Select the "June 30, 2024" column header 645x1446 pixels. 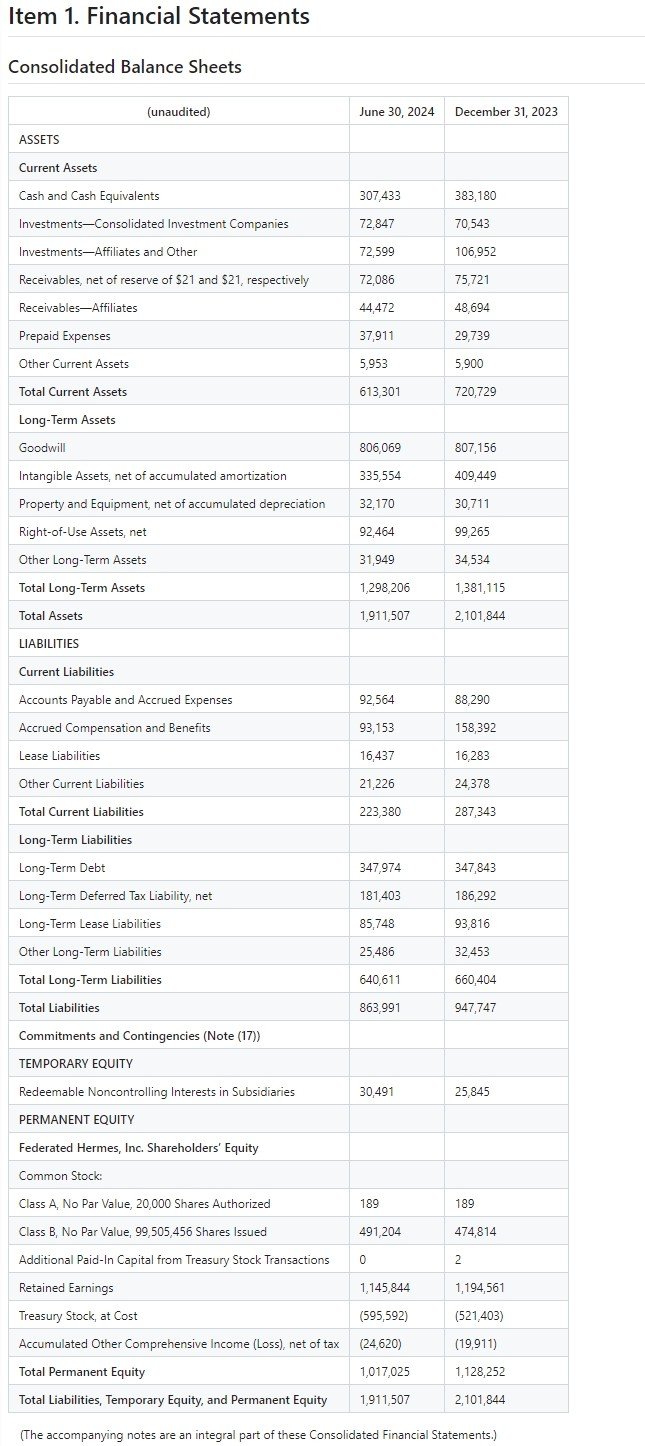point(397,112)
